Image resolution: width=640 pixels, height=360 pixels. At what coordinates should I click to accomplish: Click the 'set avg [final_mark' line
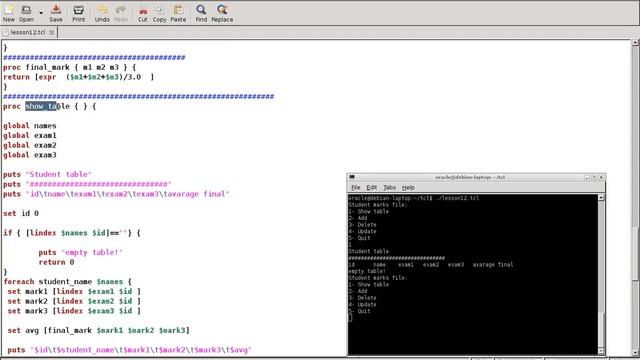[x=98, y=330]
